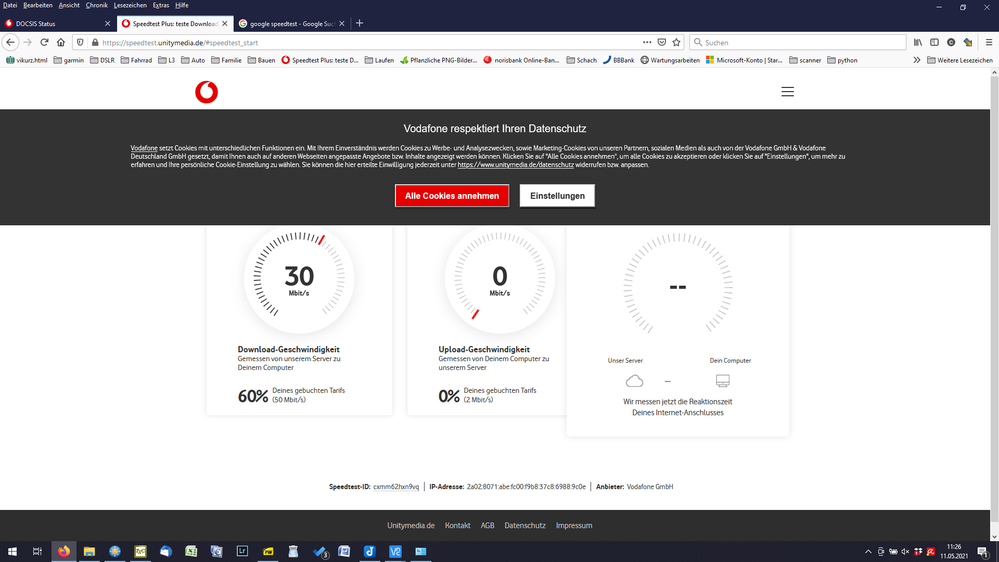Open the AGB footer link
This screenshot has width=999, height=562.
tap(487, 526)
